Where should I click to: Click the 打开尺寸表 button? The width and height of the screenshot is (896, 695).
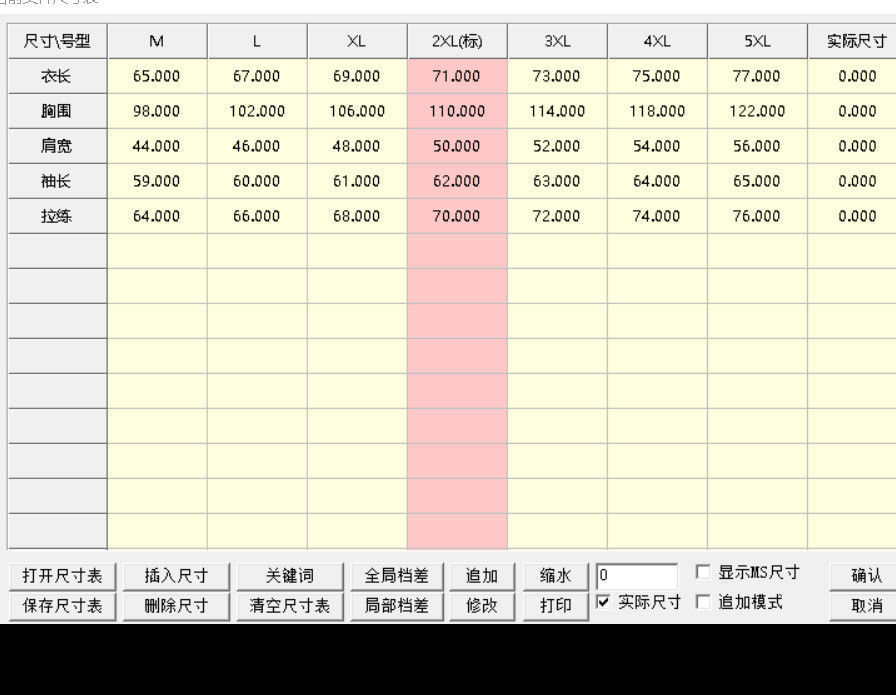pos(61,575)
